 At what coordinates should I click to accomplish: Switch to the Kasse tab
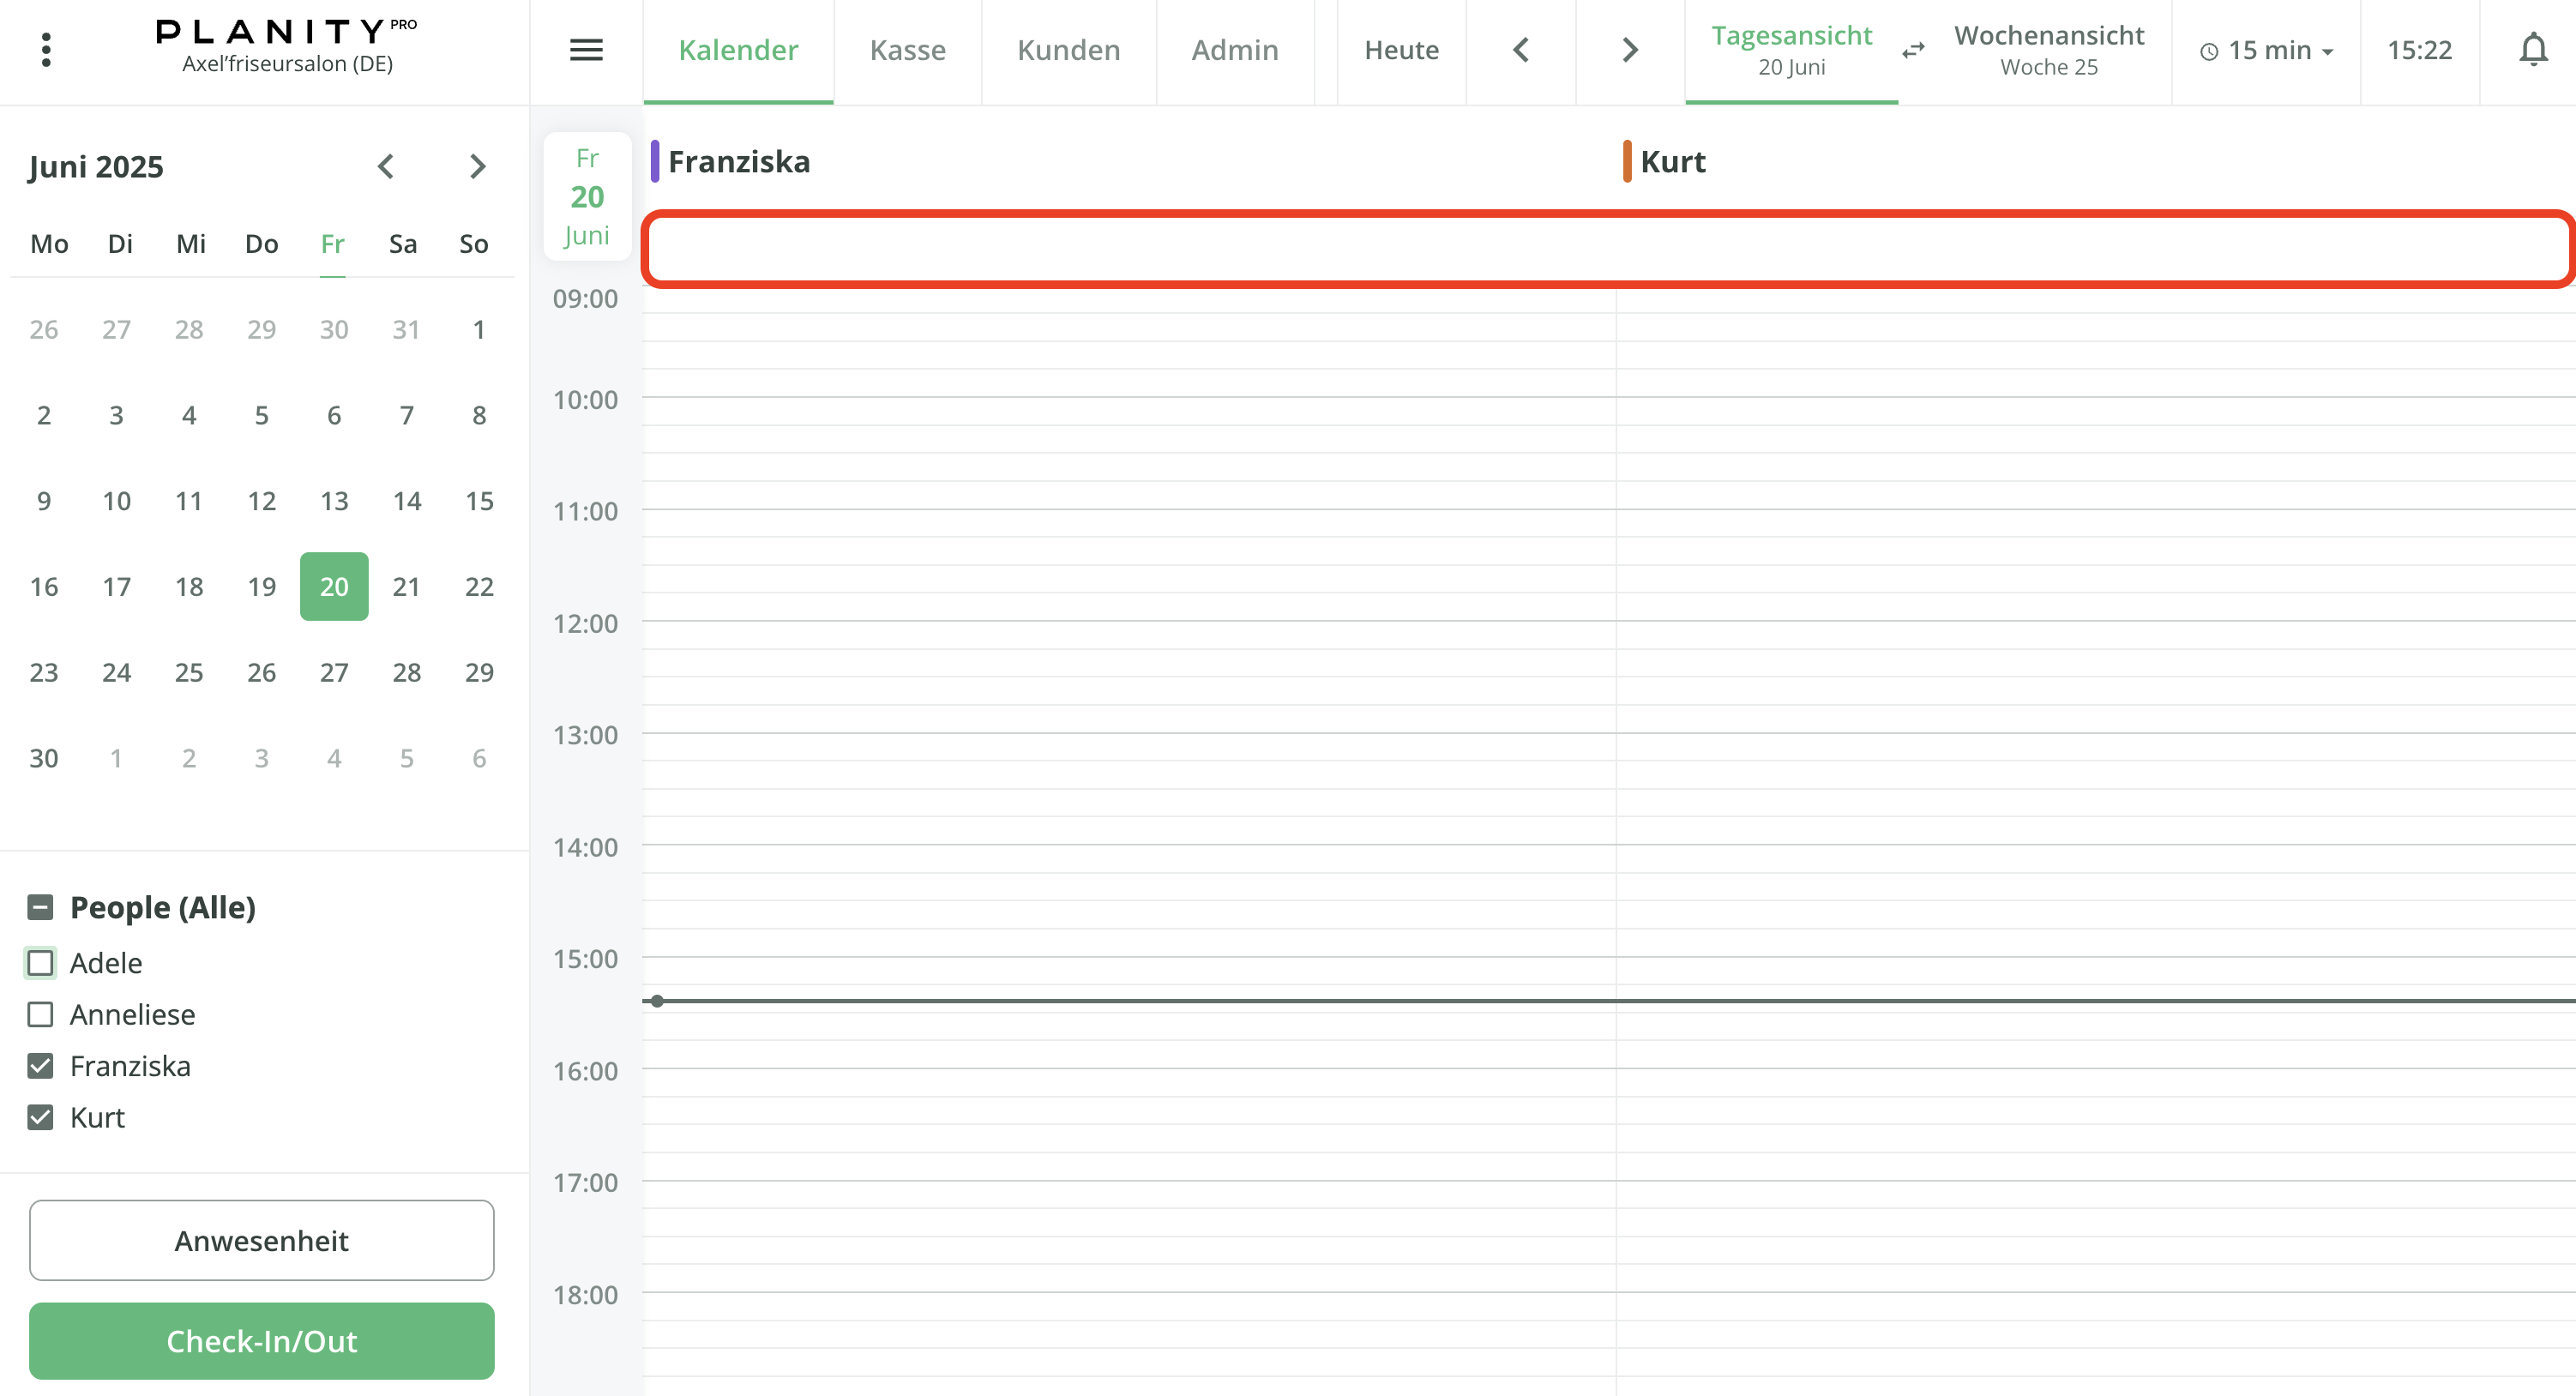coord(907,50)
